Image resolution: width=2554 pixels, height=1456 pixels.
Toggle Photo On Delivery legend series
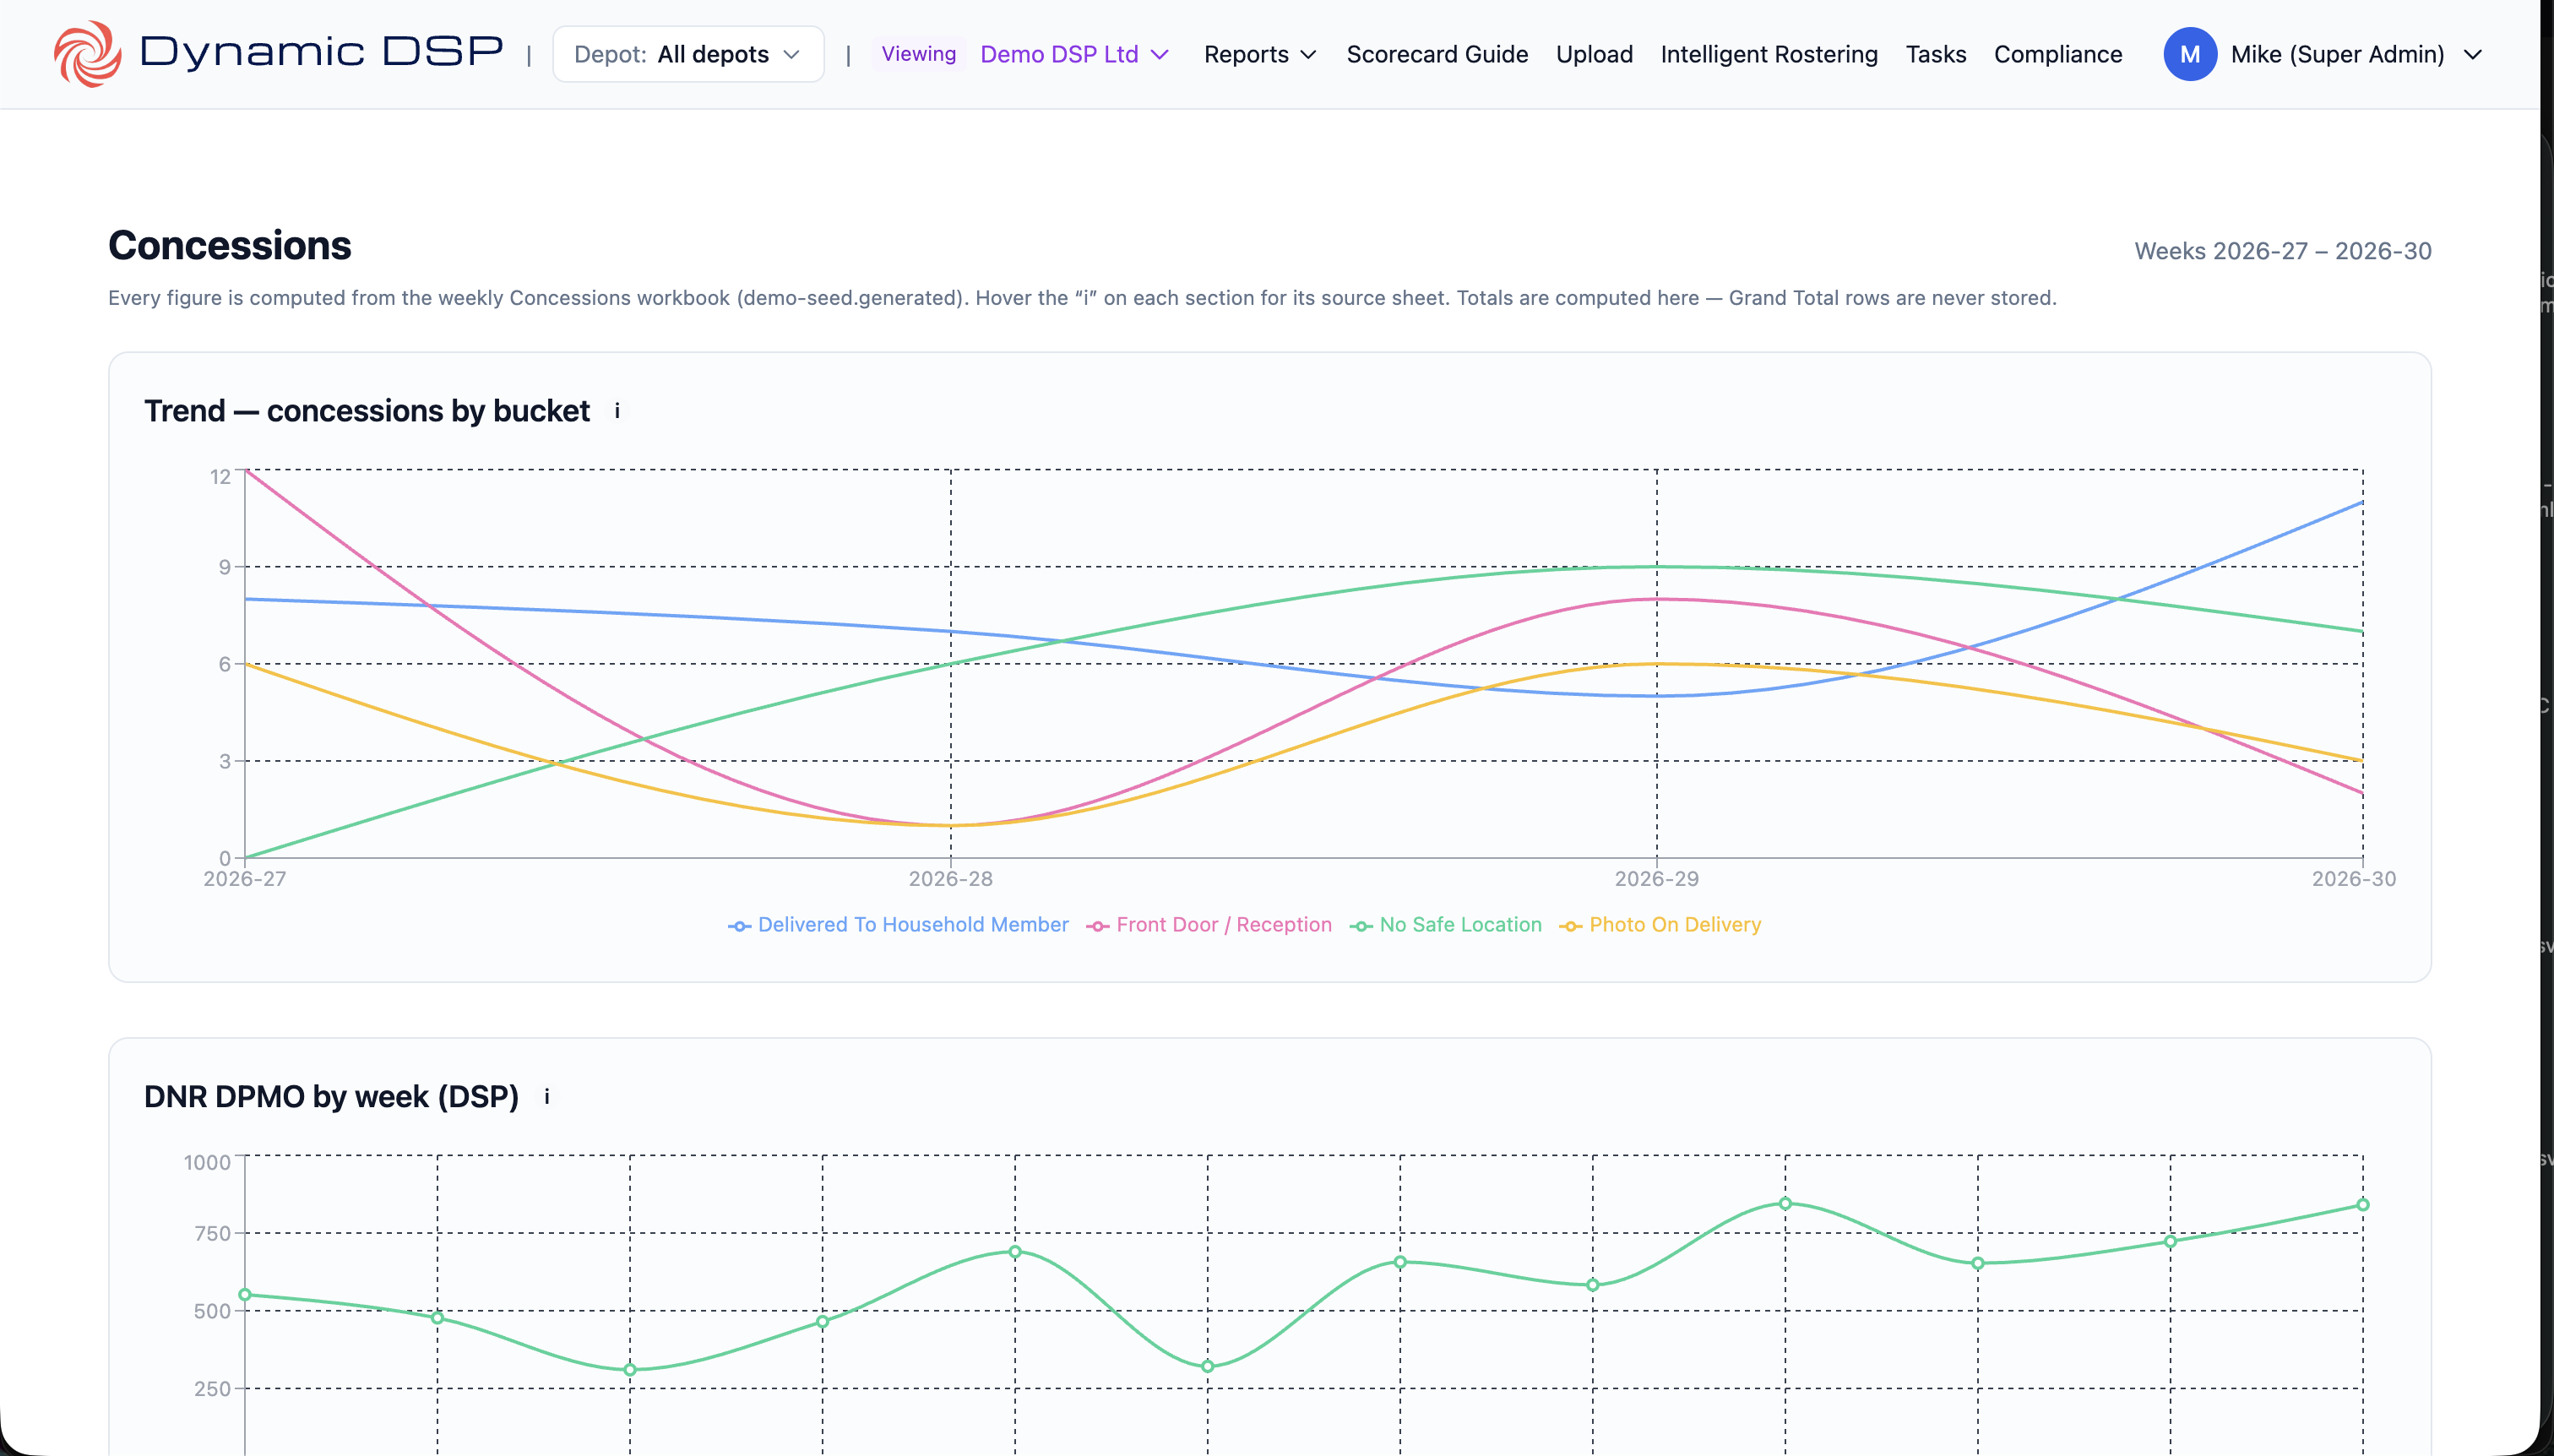1660,925
